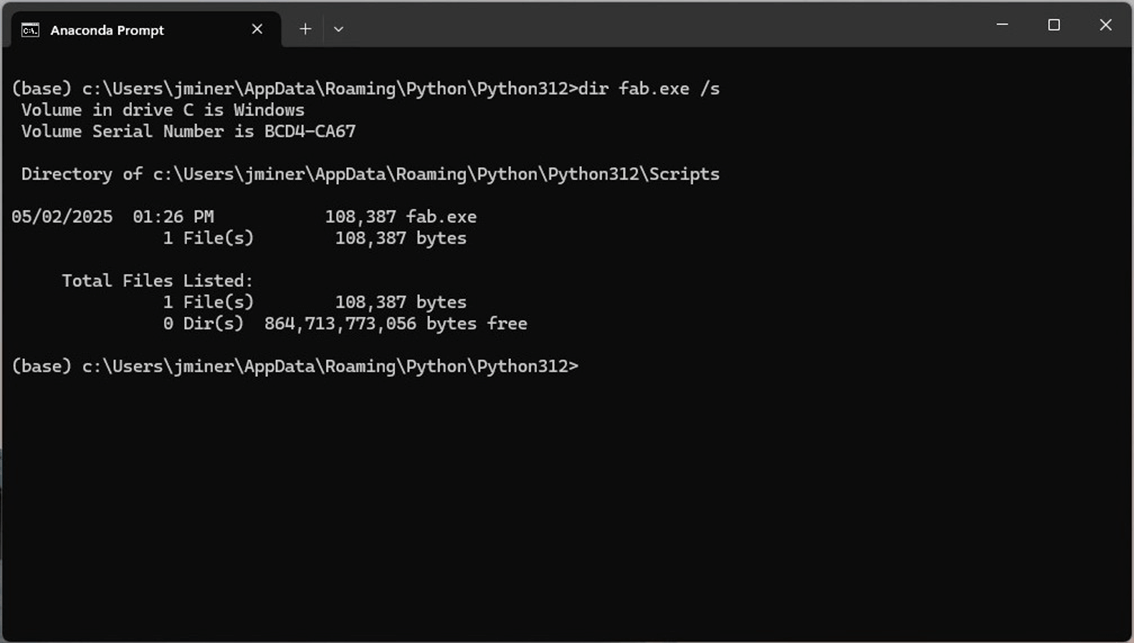Click the fab.exe filename in listing
Image resolution: width=1134 pixels, height=643 pixels.
(441, 216)
